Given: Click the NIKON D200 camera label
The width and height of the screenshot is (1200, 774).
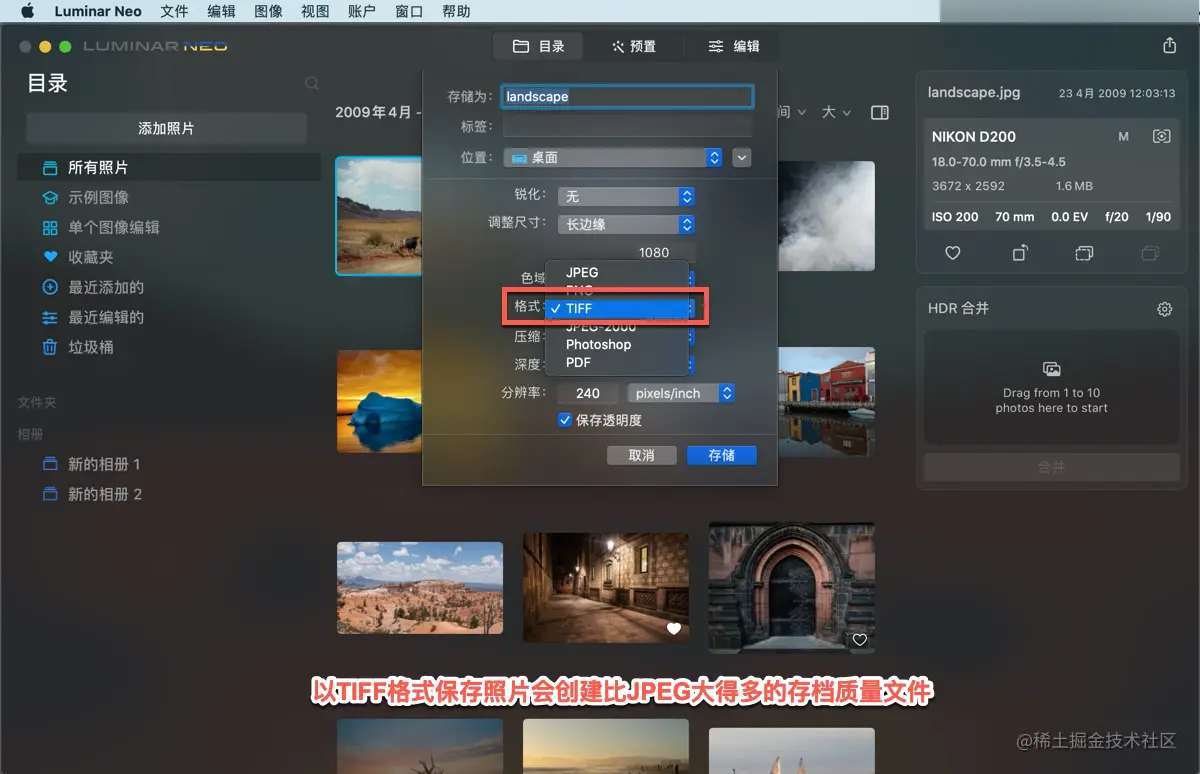Looking at the screenshot, I should [974, 137].
